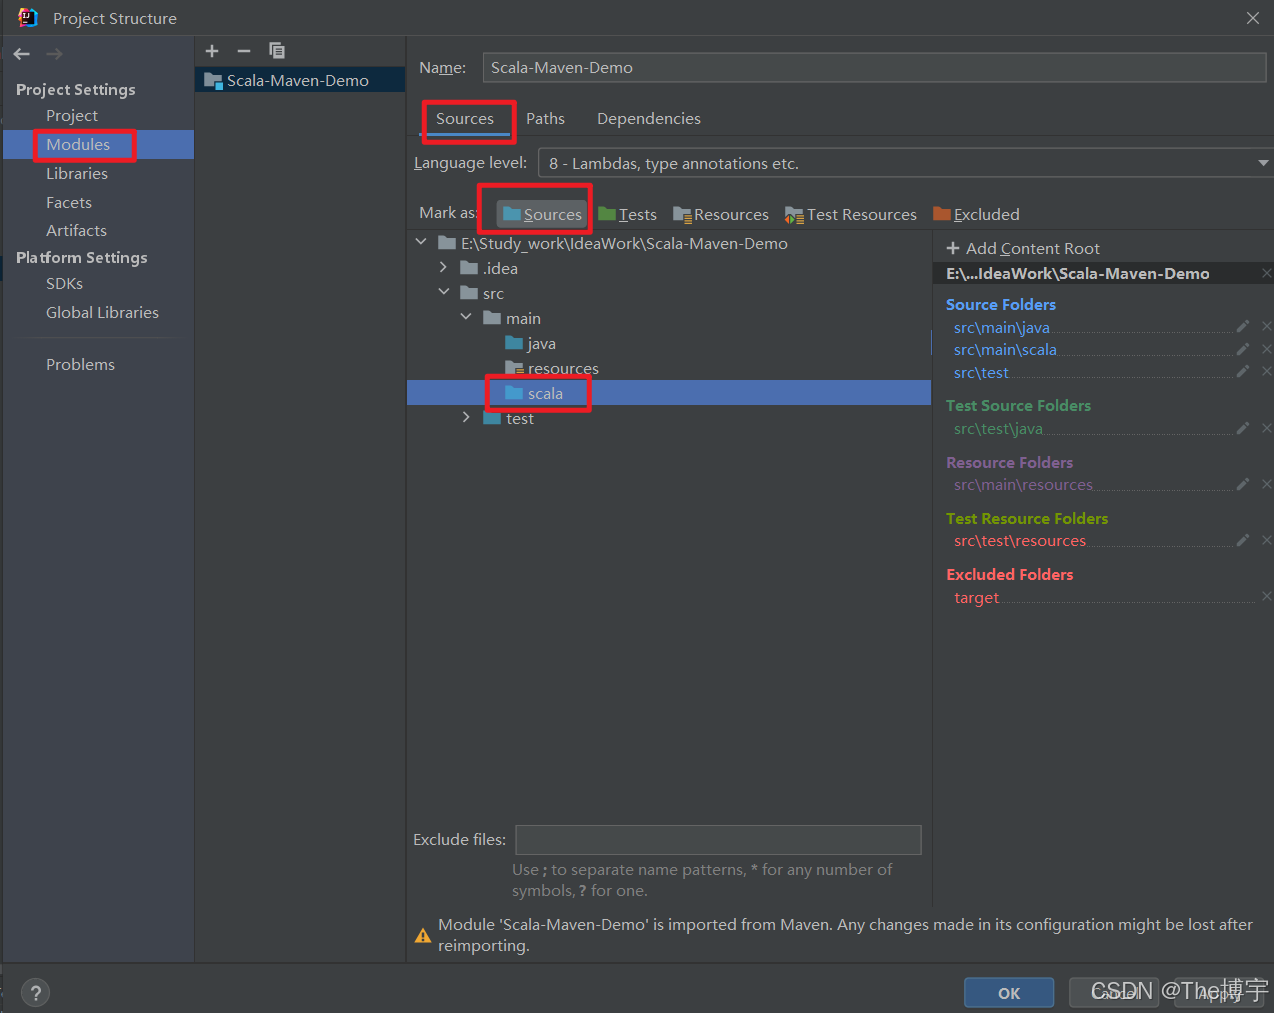Click the Back navigation arrow
Viewport: 1274px width, 1013px height.
[22, 54]
